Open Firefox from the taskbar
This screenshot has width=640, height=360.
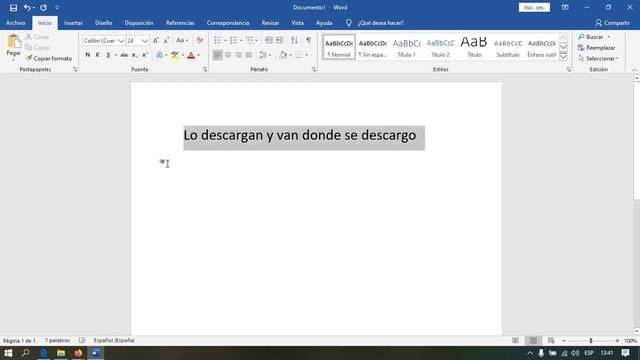(x=78, y=353)
